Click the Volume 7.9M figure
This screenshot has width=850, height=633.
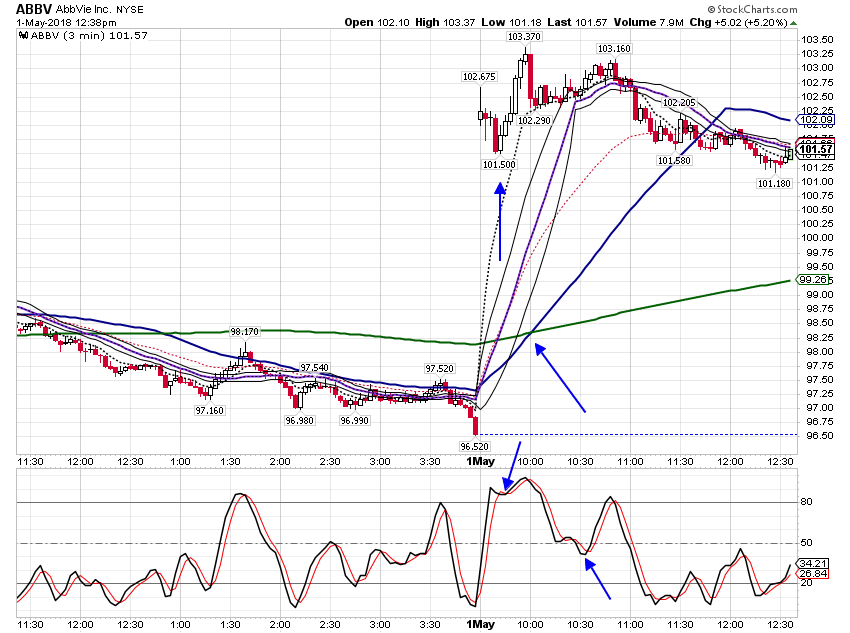tap(648, 22)
